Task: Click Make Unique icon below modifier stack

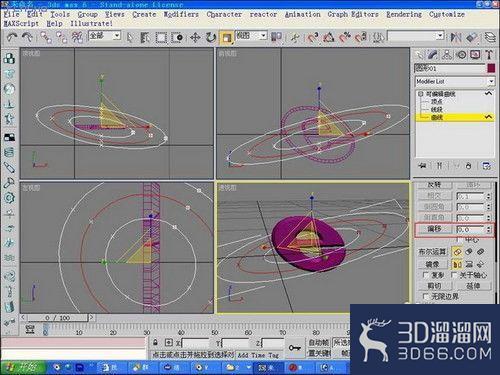Action: pos(457,166)
